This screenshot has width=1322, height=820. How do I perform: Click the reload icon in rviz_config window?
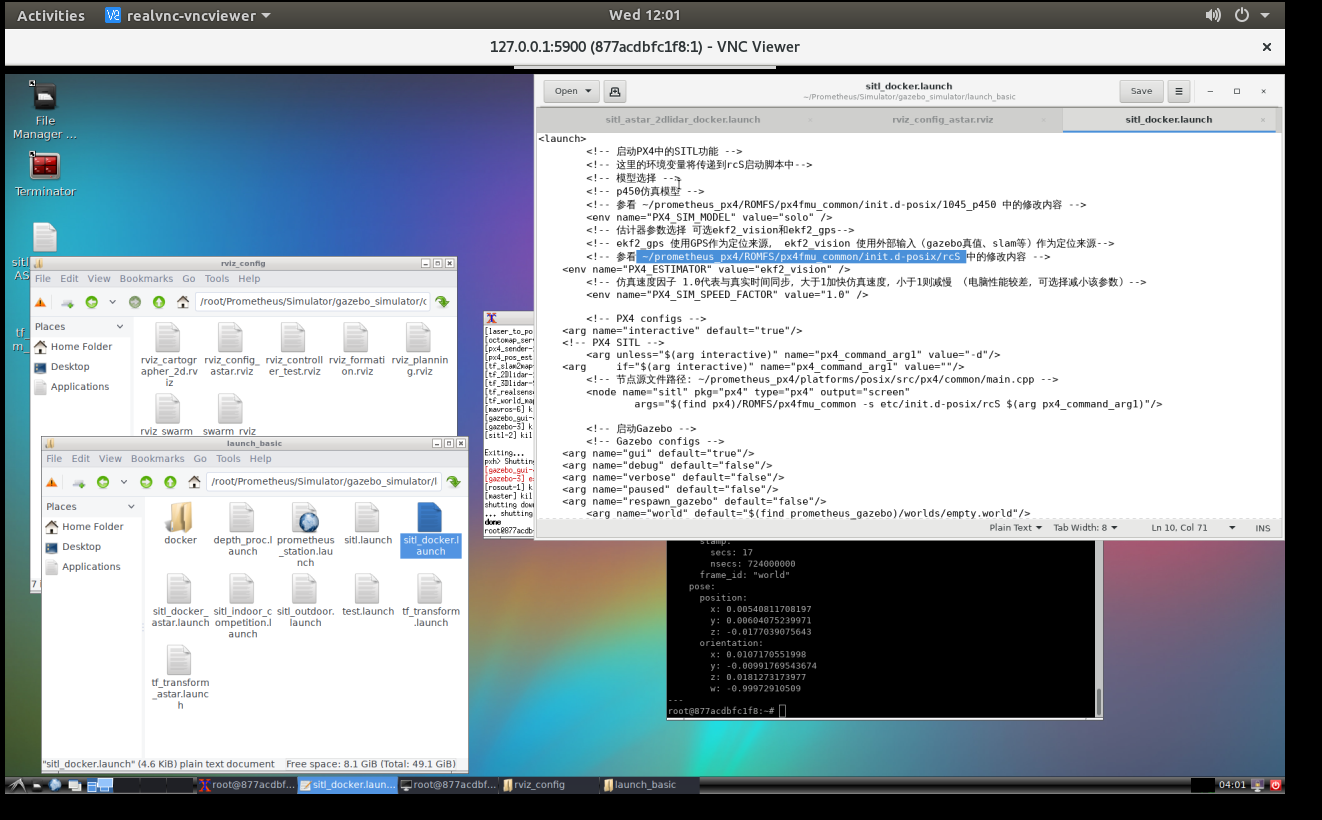click(443, 301)
